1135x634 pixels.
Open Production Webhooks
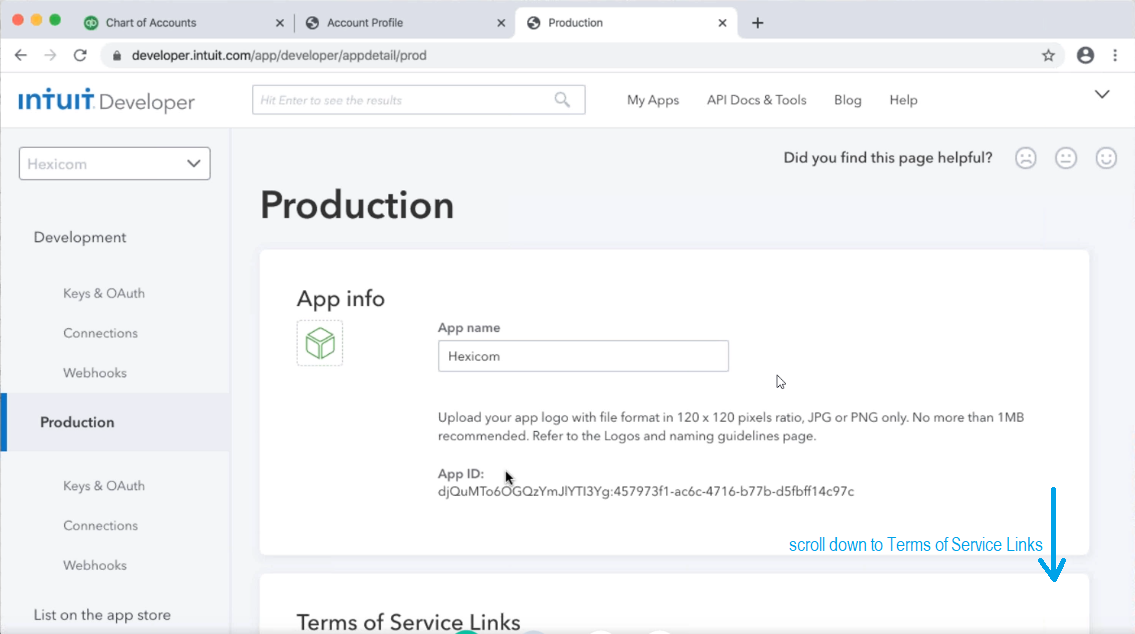click(x=95, y=565)
